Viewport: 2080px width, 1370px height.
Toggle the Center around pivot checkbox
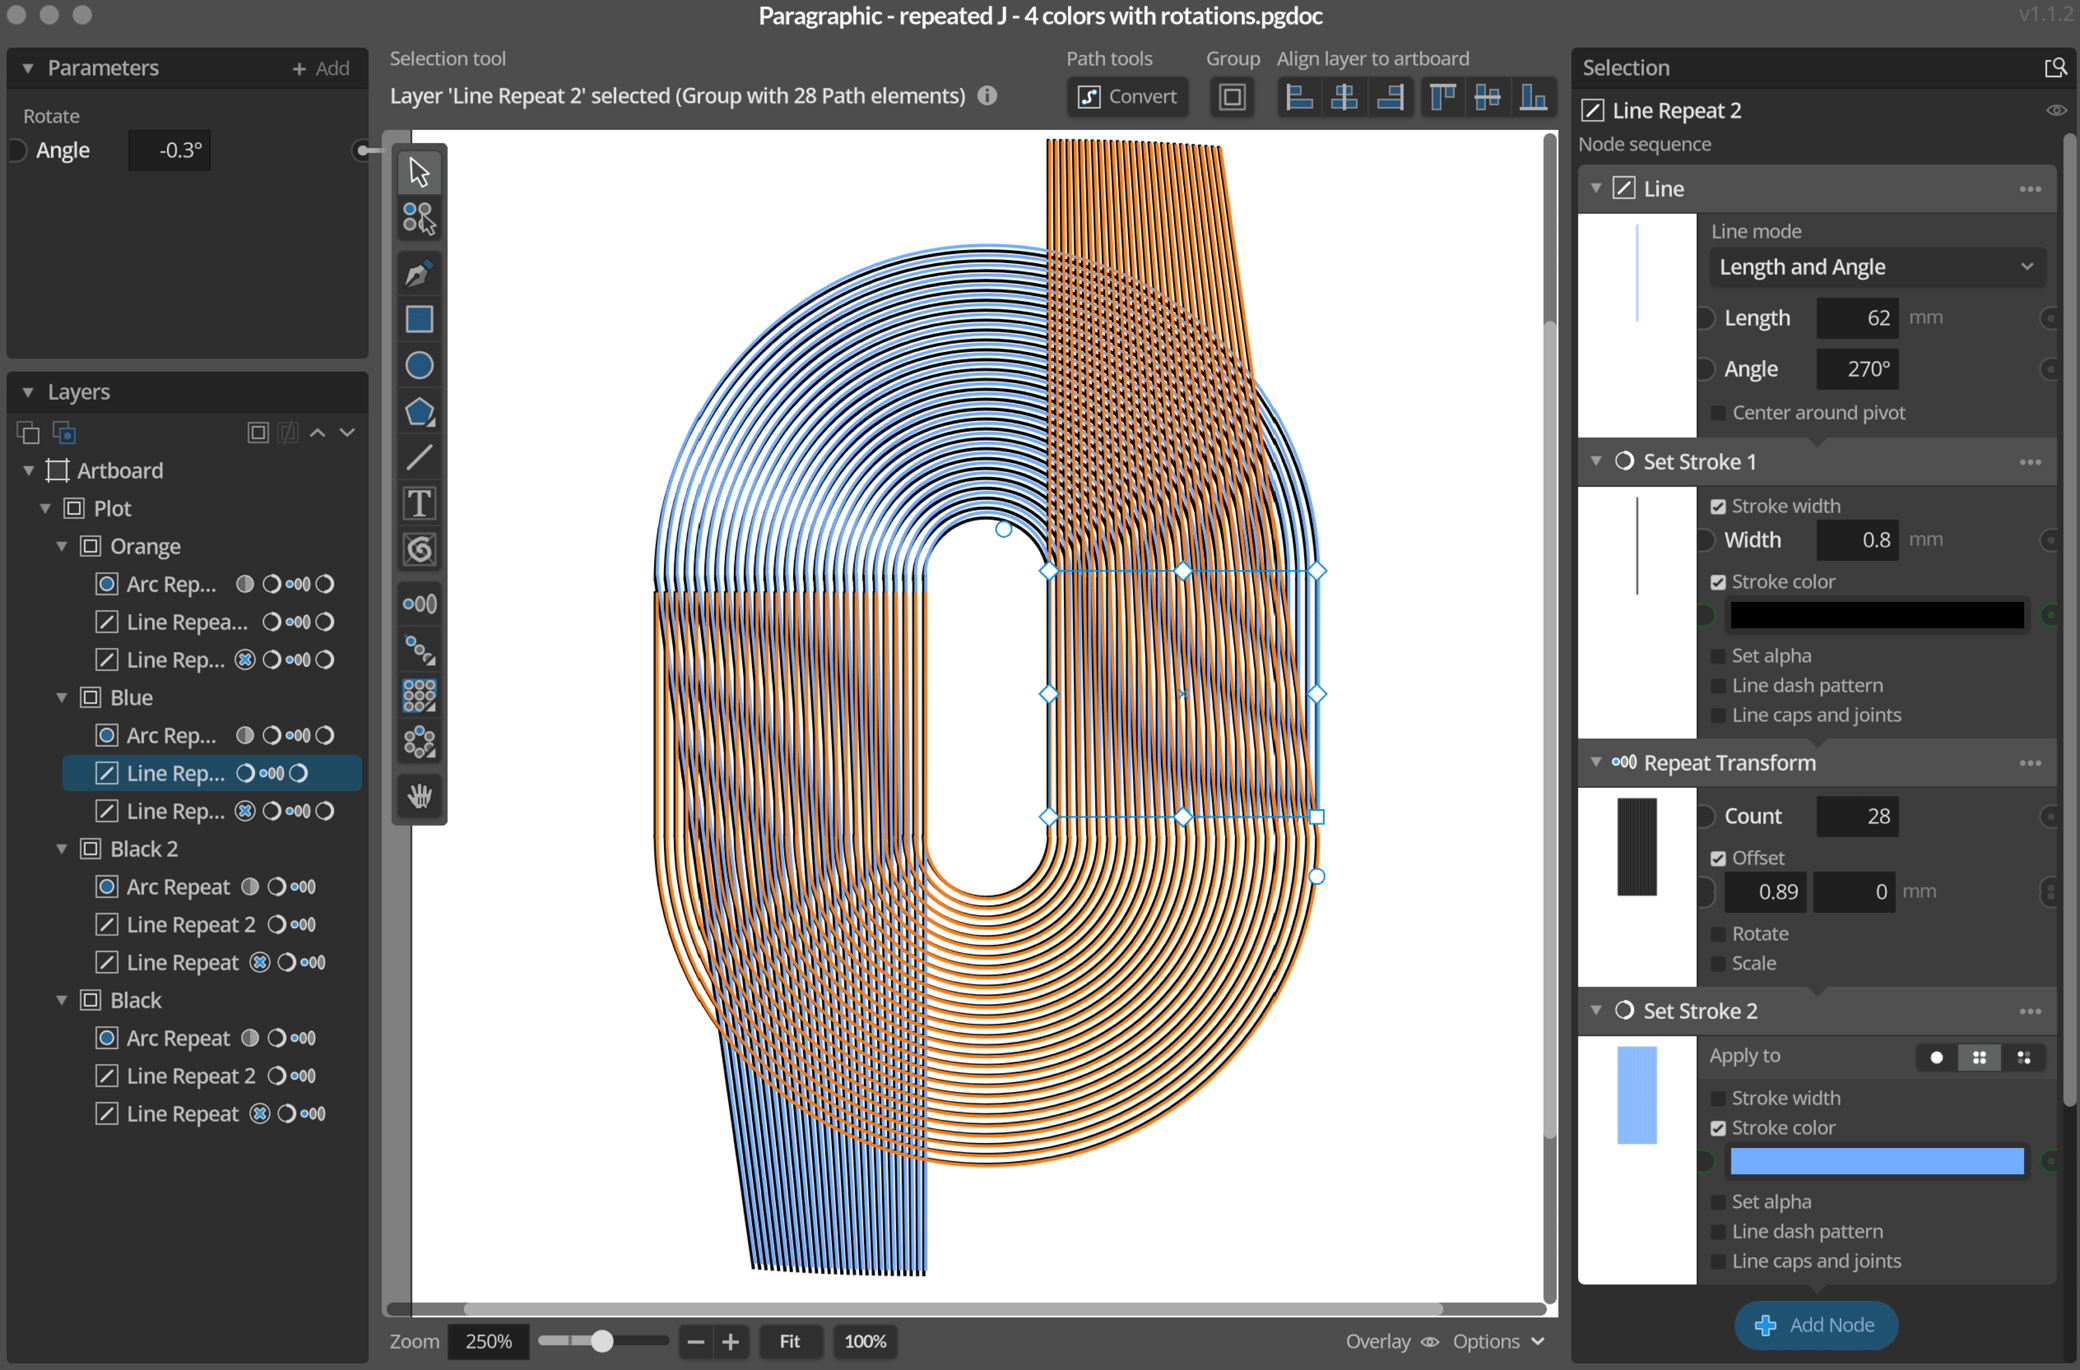coord(1718,413)
